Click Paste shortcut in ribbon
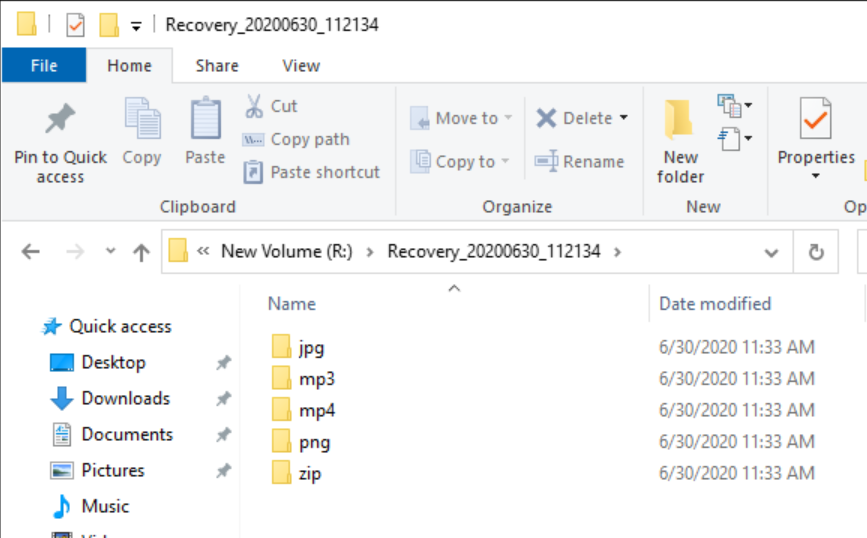Image resolution: width=867 pixels, height=538 pixels. tap(312, 172)
